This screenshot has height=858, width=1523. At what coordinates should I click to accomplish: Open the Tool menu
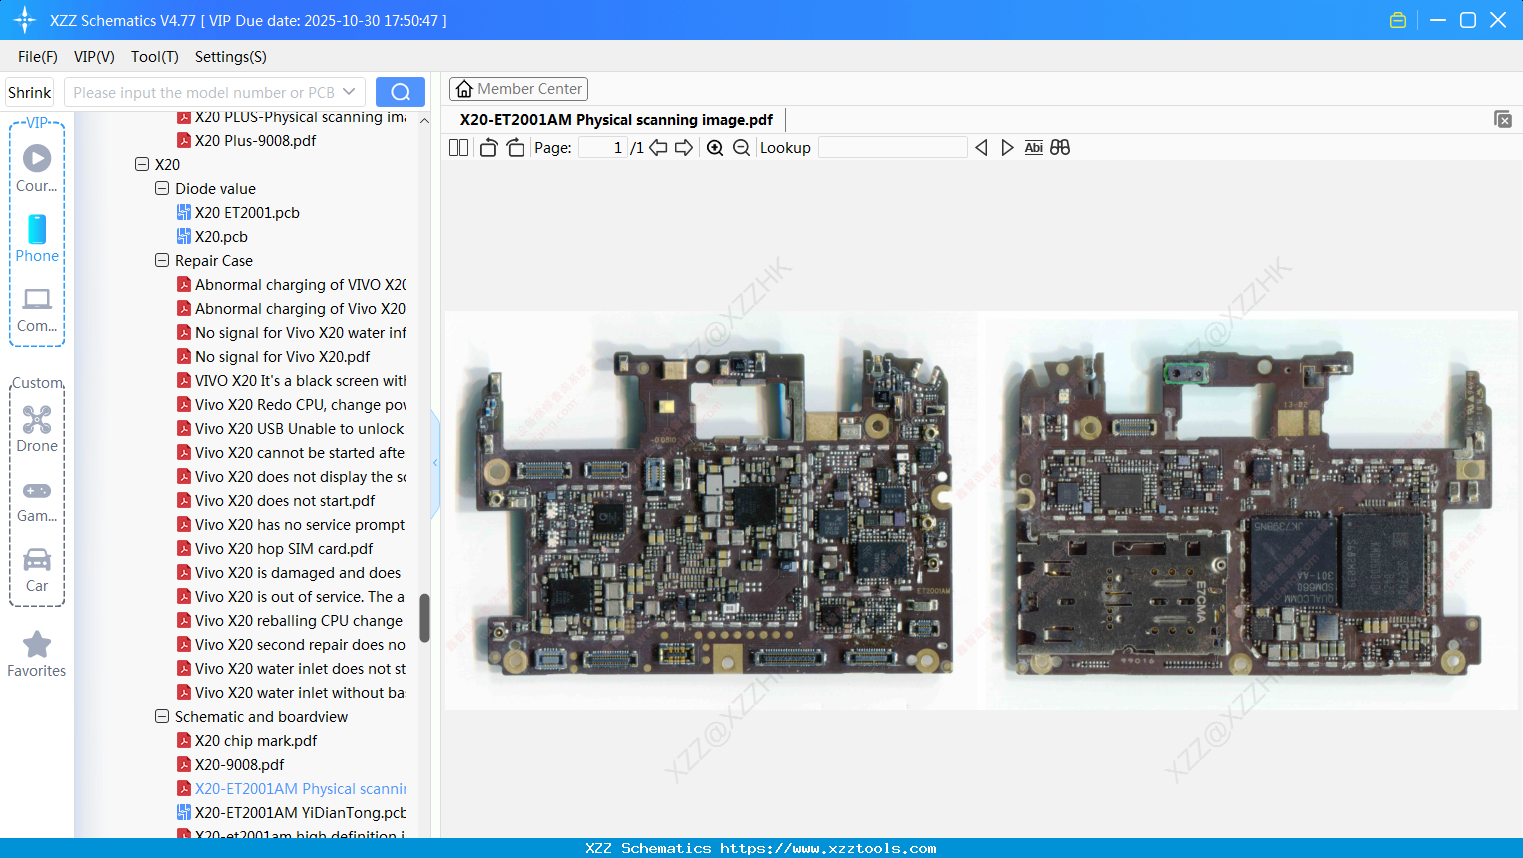154,57
